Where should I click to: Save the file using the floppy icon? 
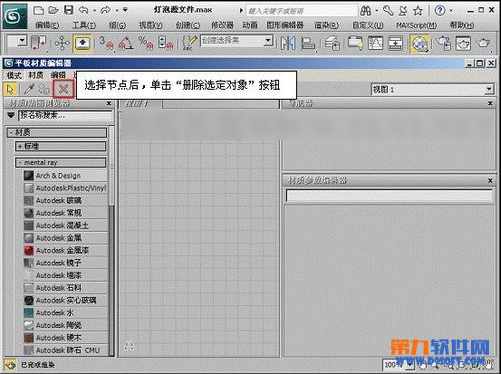68,10
